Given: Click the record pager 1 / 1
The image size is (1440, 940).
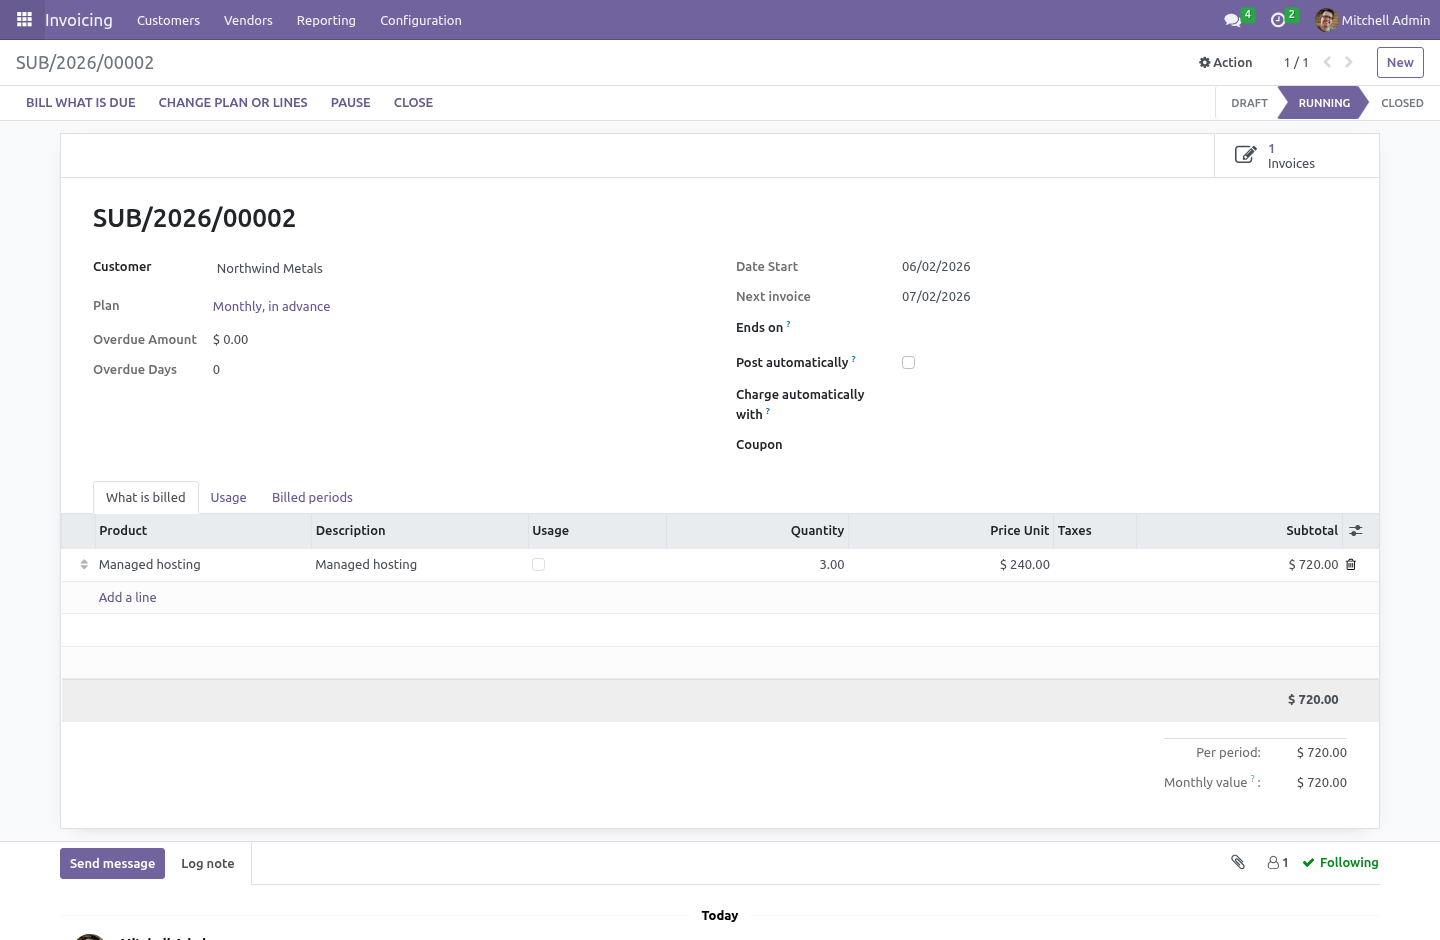Looking at the screenshot, I should pyautogui.click(x=1296, y=62).
